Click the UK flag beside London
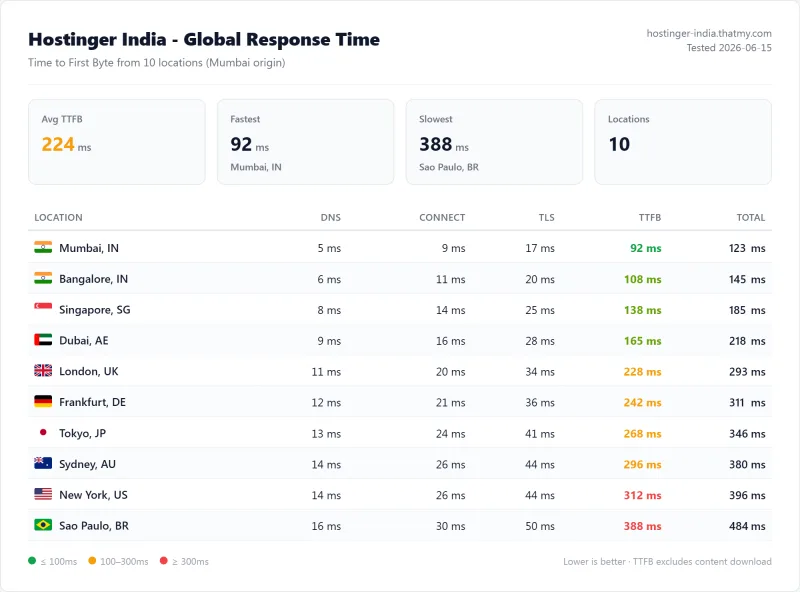800x592 pixels. click(x=43, y=371)
